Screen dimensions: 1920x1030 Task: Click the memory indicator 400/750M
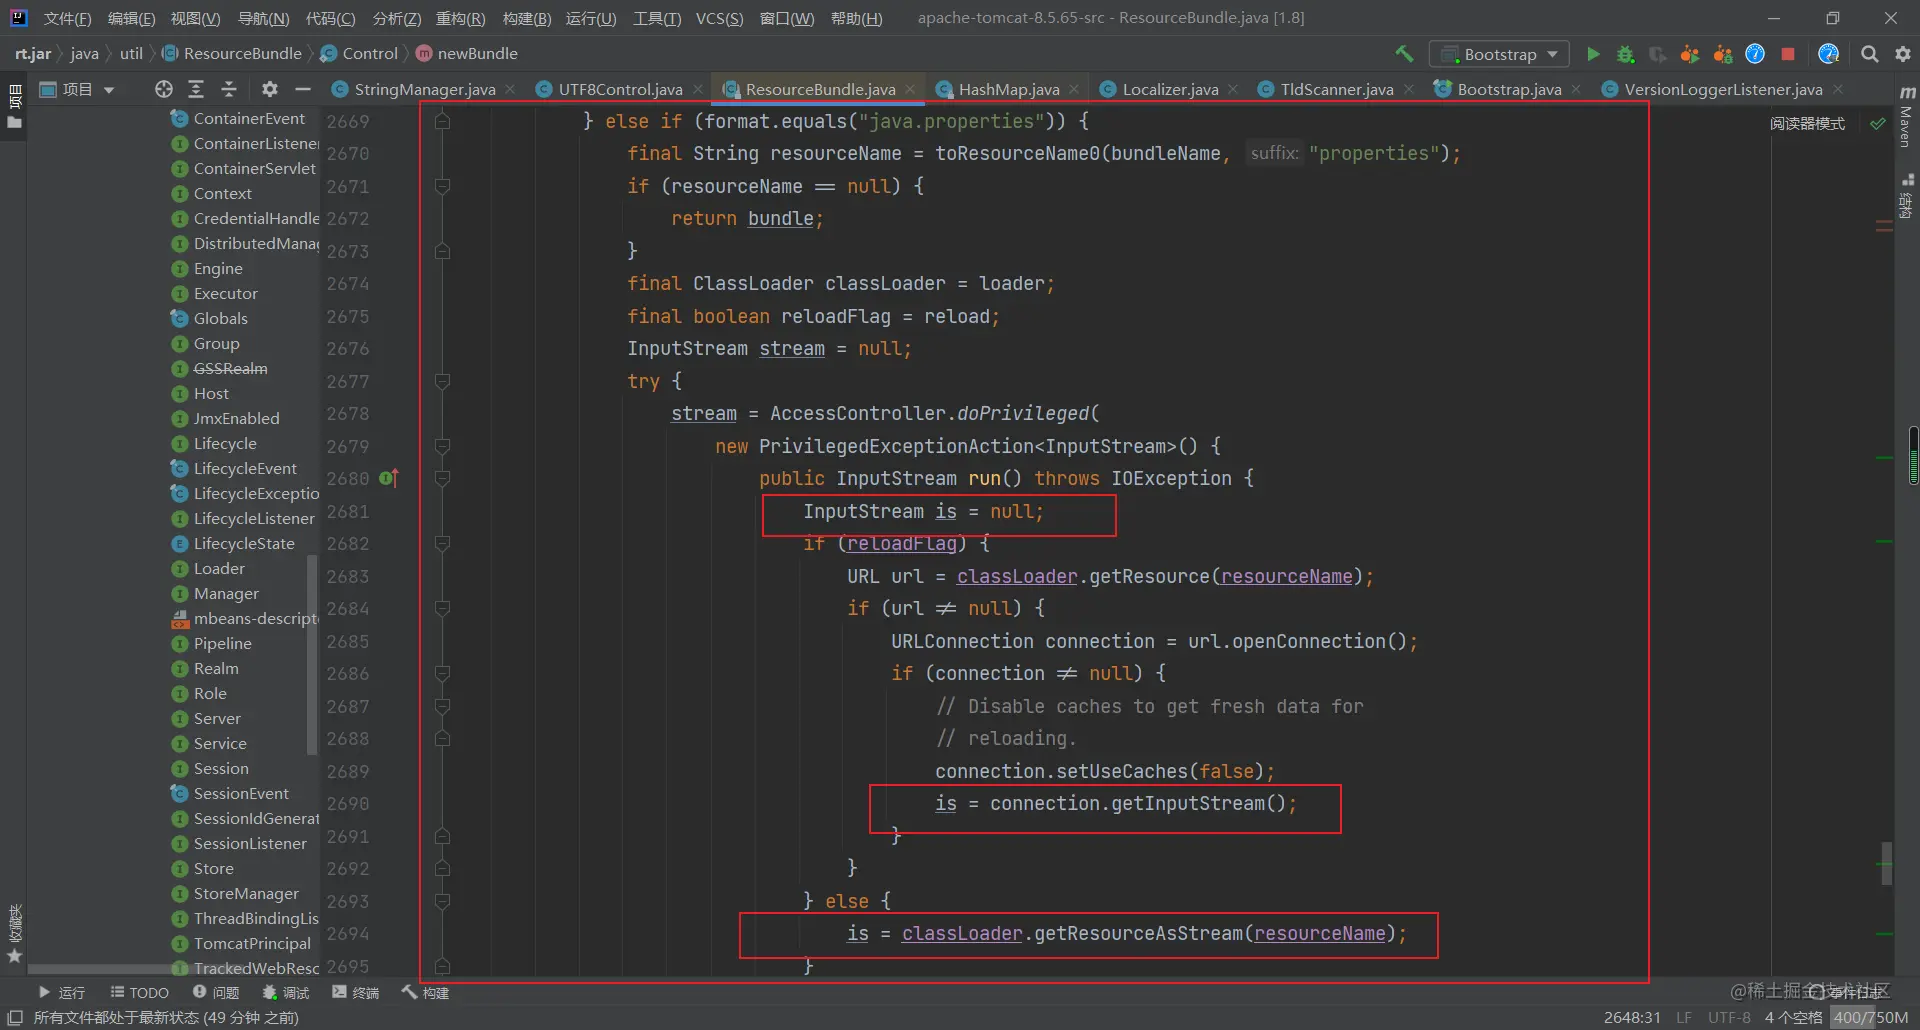[x=1871, y=1017]
